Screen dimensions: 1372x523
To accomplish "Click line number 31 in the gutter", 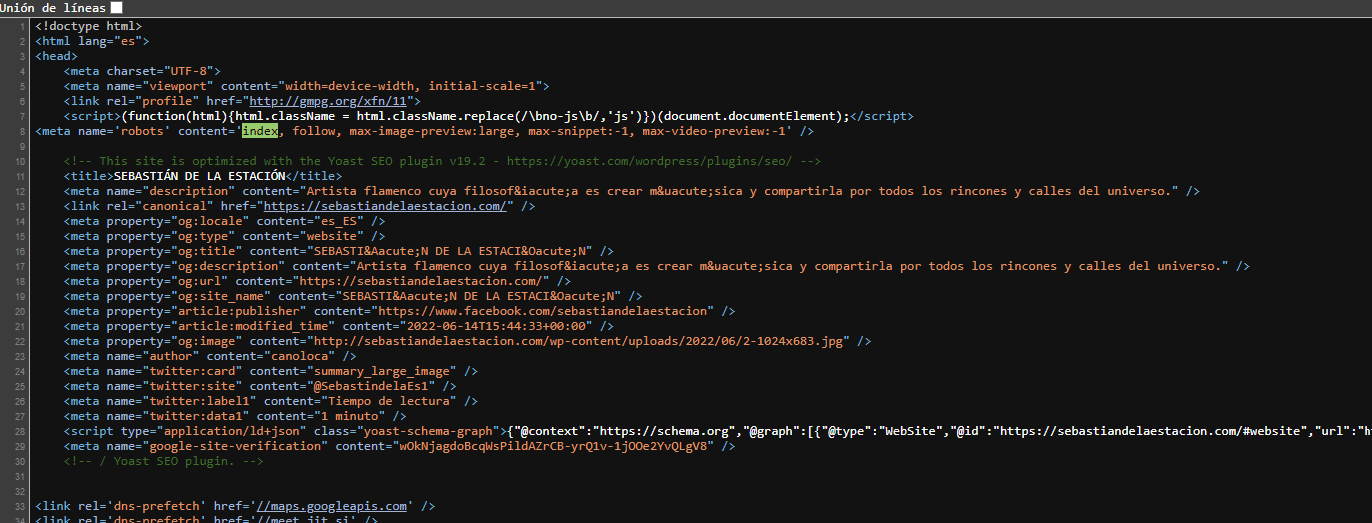I will point(20,476).
